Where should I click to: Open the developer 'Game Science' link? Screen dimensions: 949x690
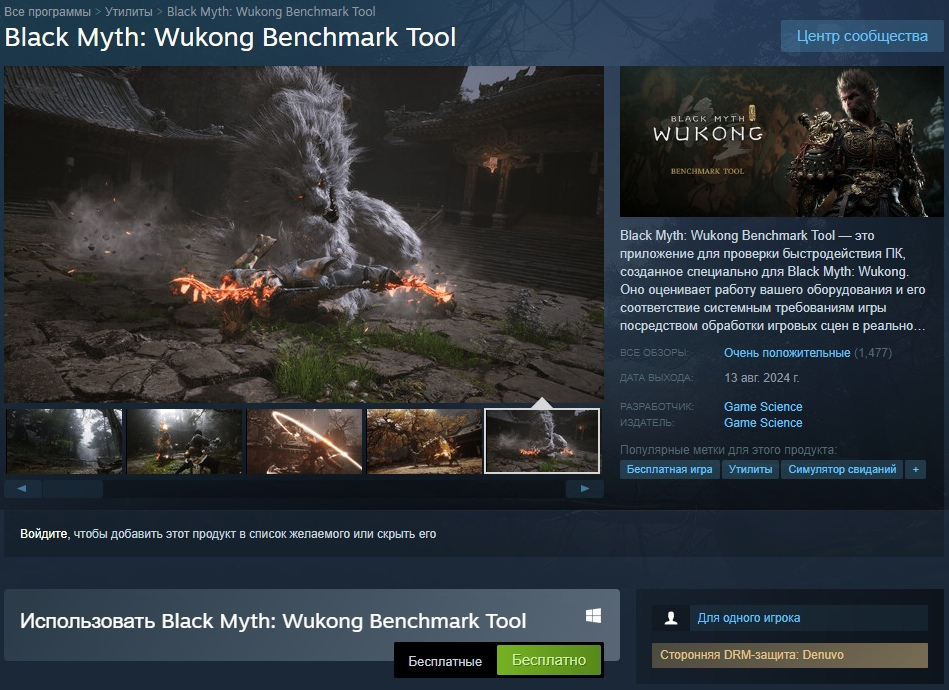763,407
